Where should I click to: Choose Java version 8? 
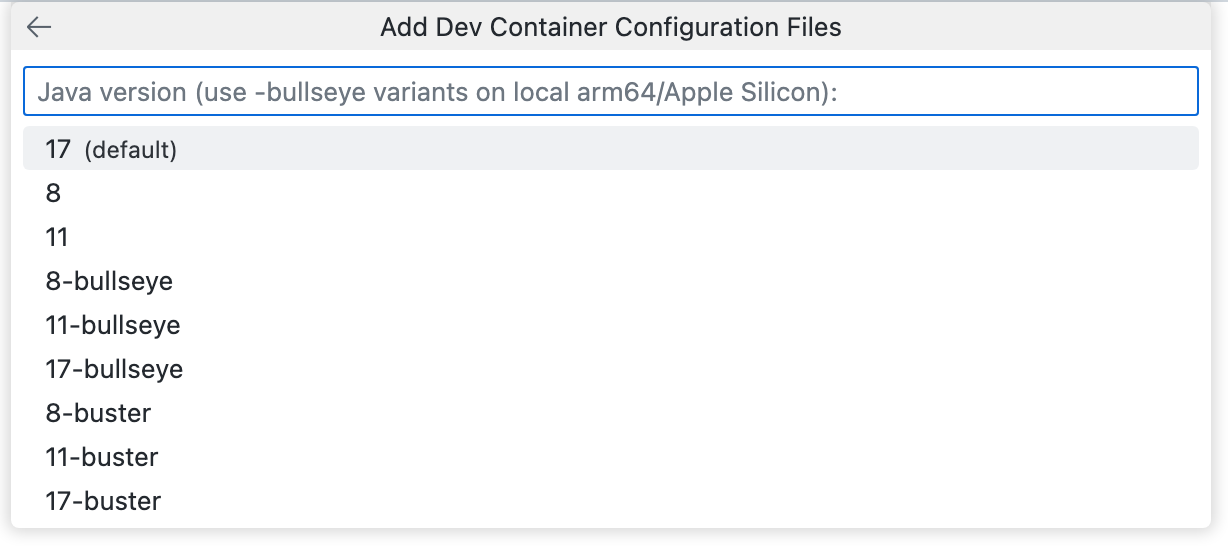coord(54,193)
